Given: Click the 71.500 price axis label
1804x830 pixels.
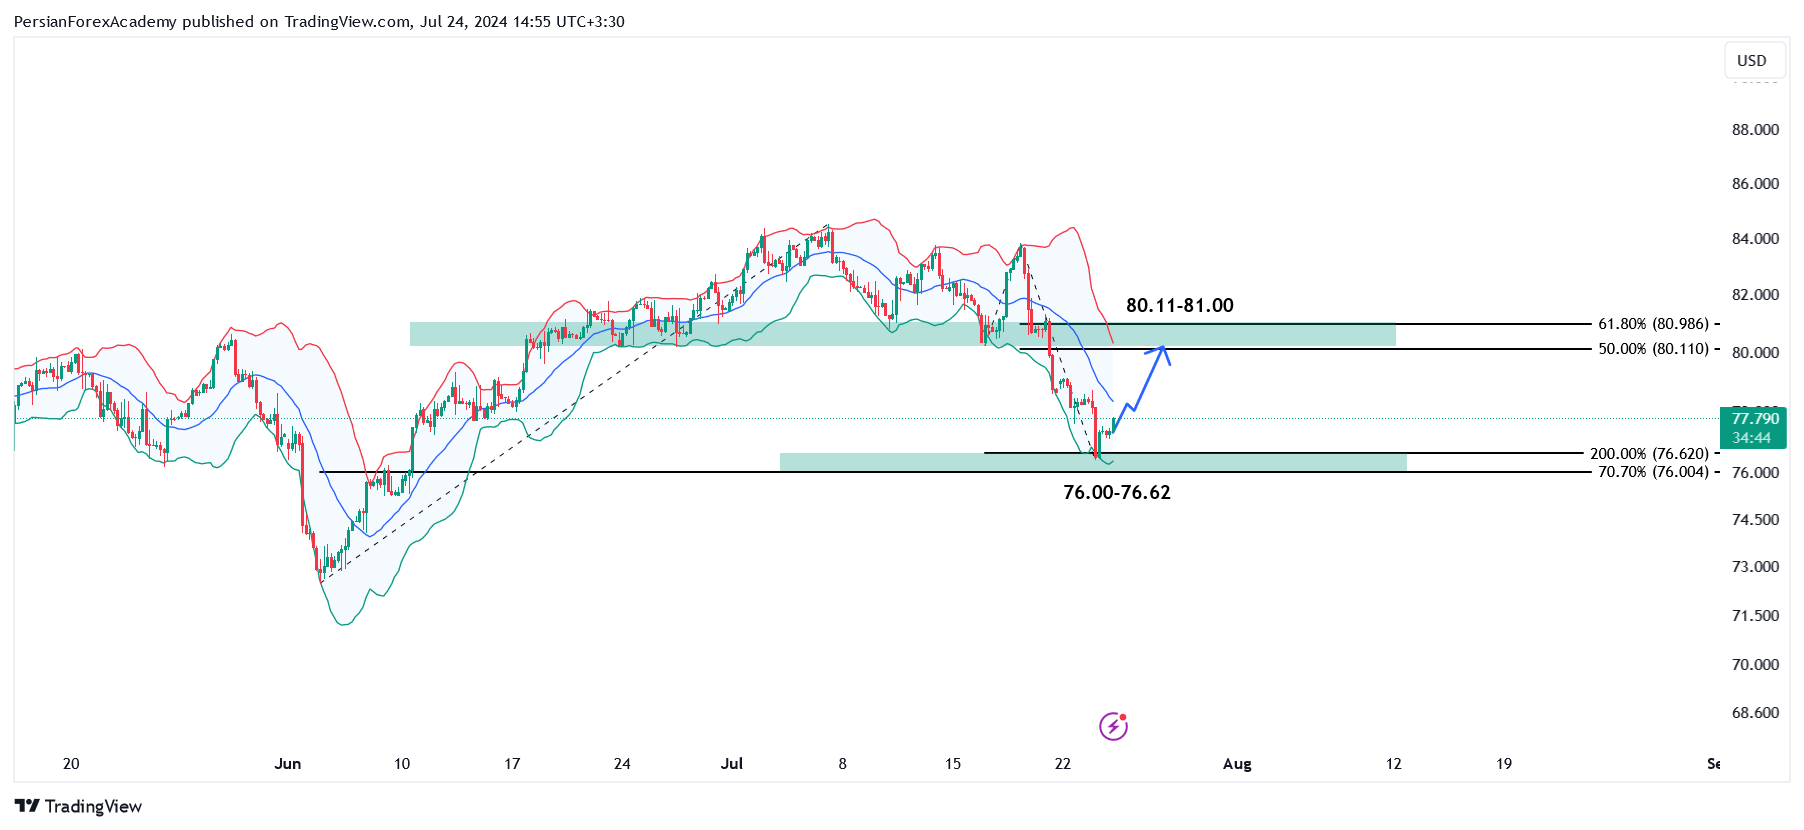Looking at the screenshot, I should tap(1755, 615).
